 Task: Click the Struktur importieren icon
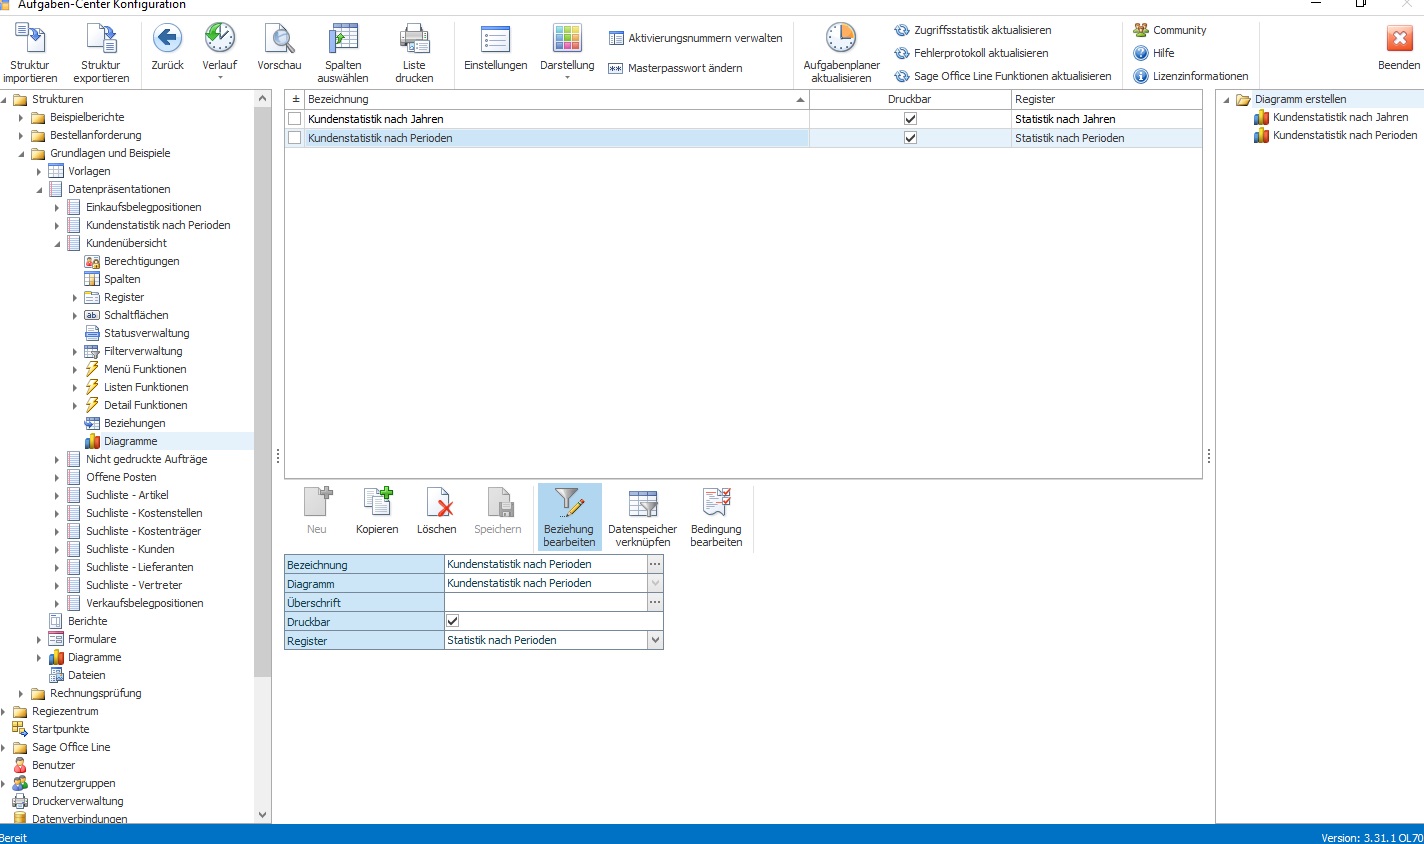click(x=30, y=39)
